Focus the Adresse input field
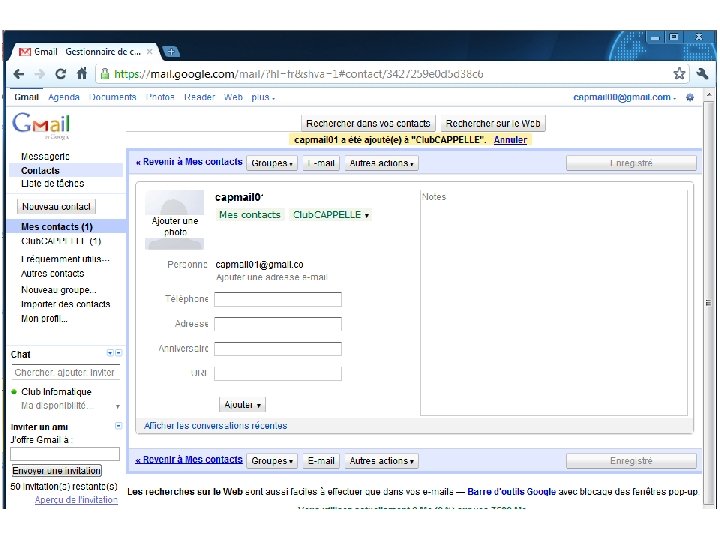Screen dimensions: 720x540 (x=278, y=324)
